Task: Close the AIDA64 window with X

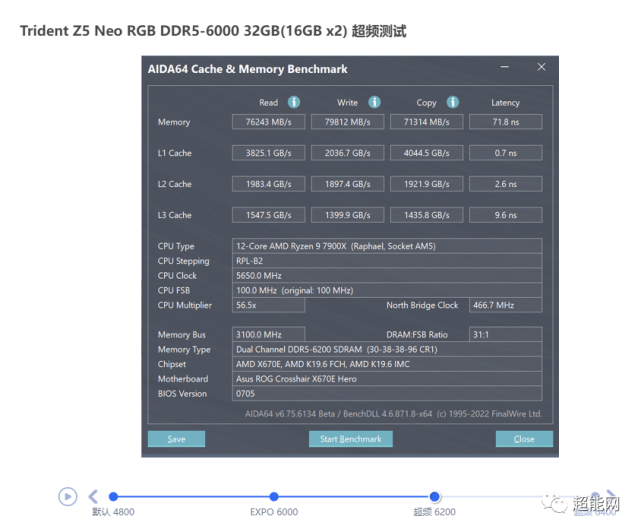Action: [541, 67]
